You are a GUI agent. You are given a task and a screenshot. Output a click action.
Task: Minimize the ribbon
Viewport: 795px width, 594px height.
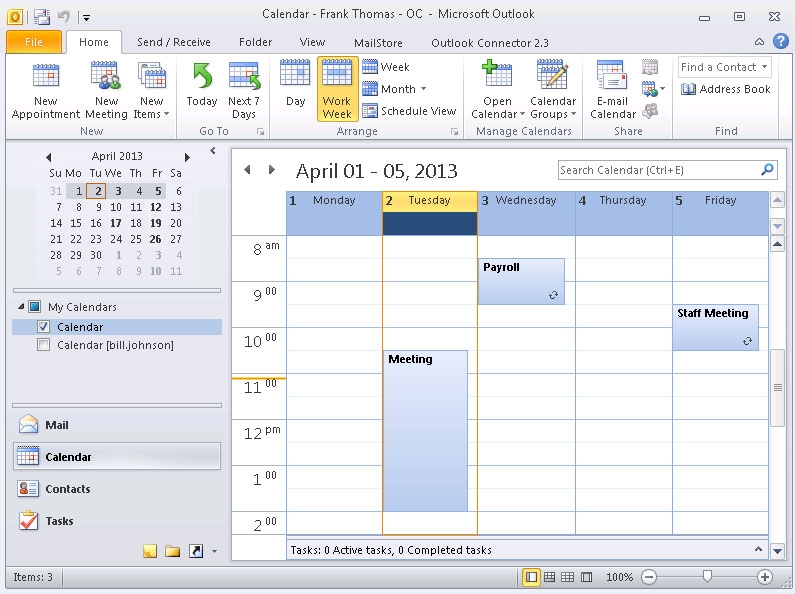[760, 42]
